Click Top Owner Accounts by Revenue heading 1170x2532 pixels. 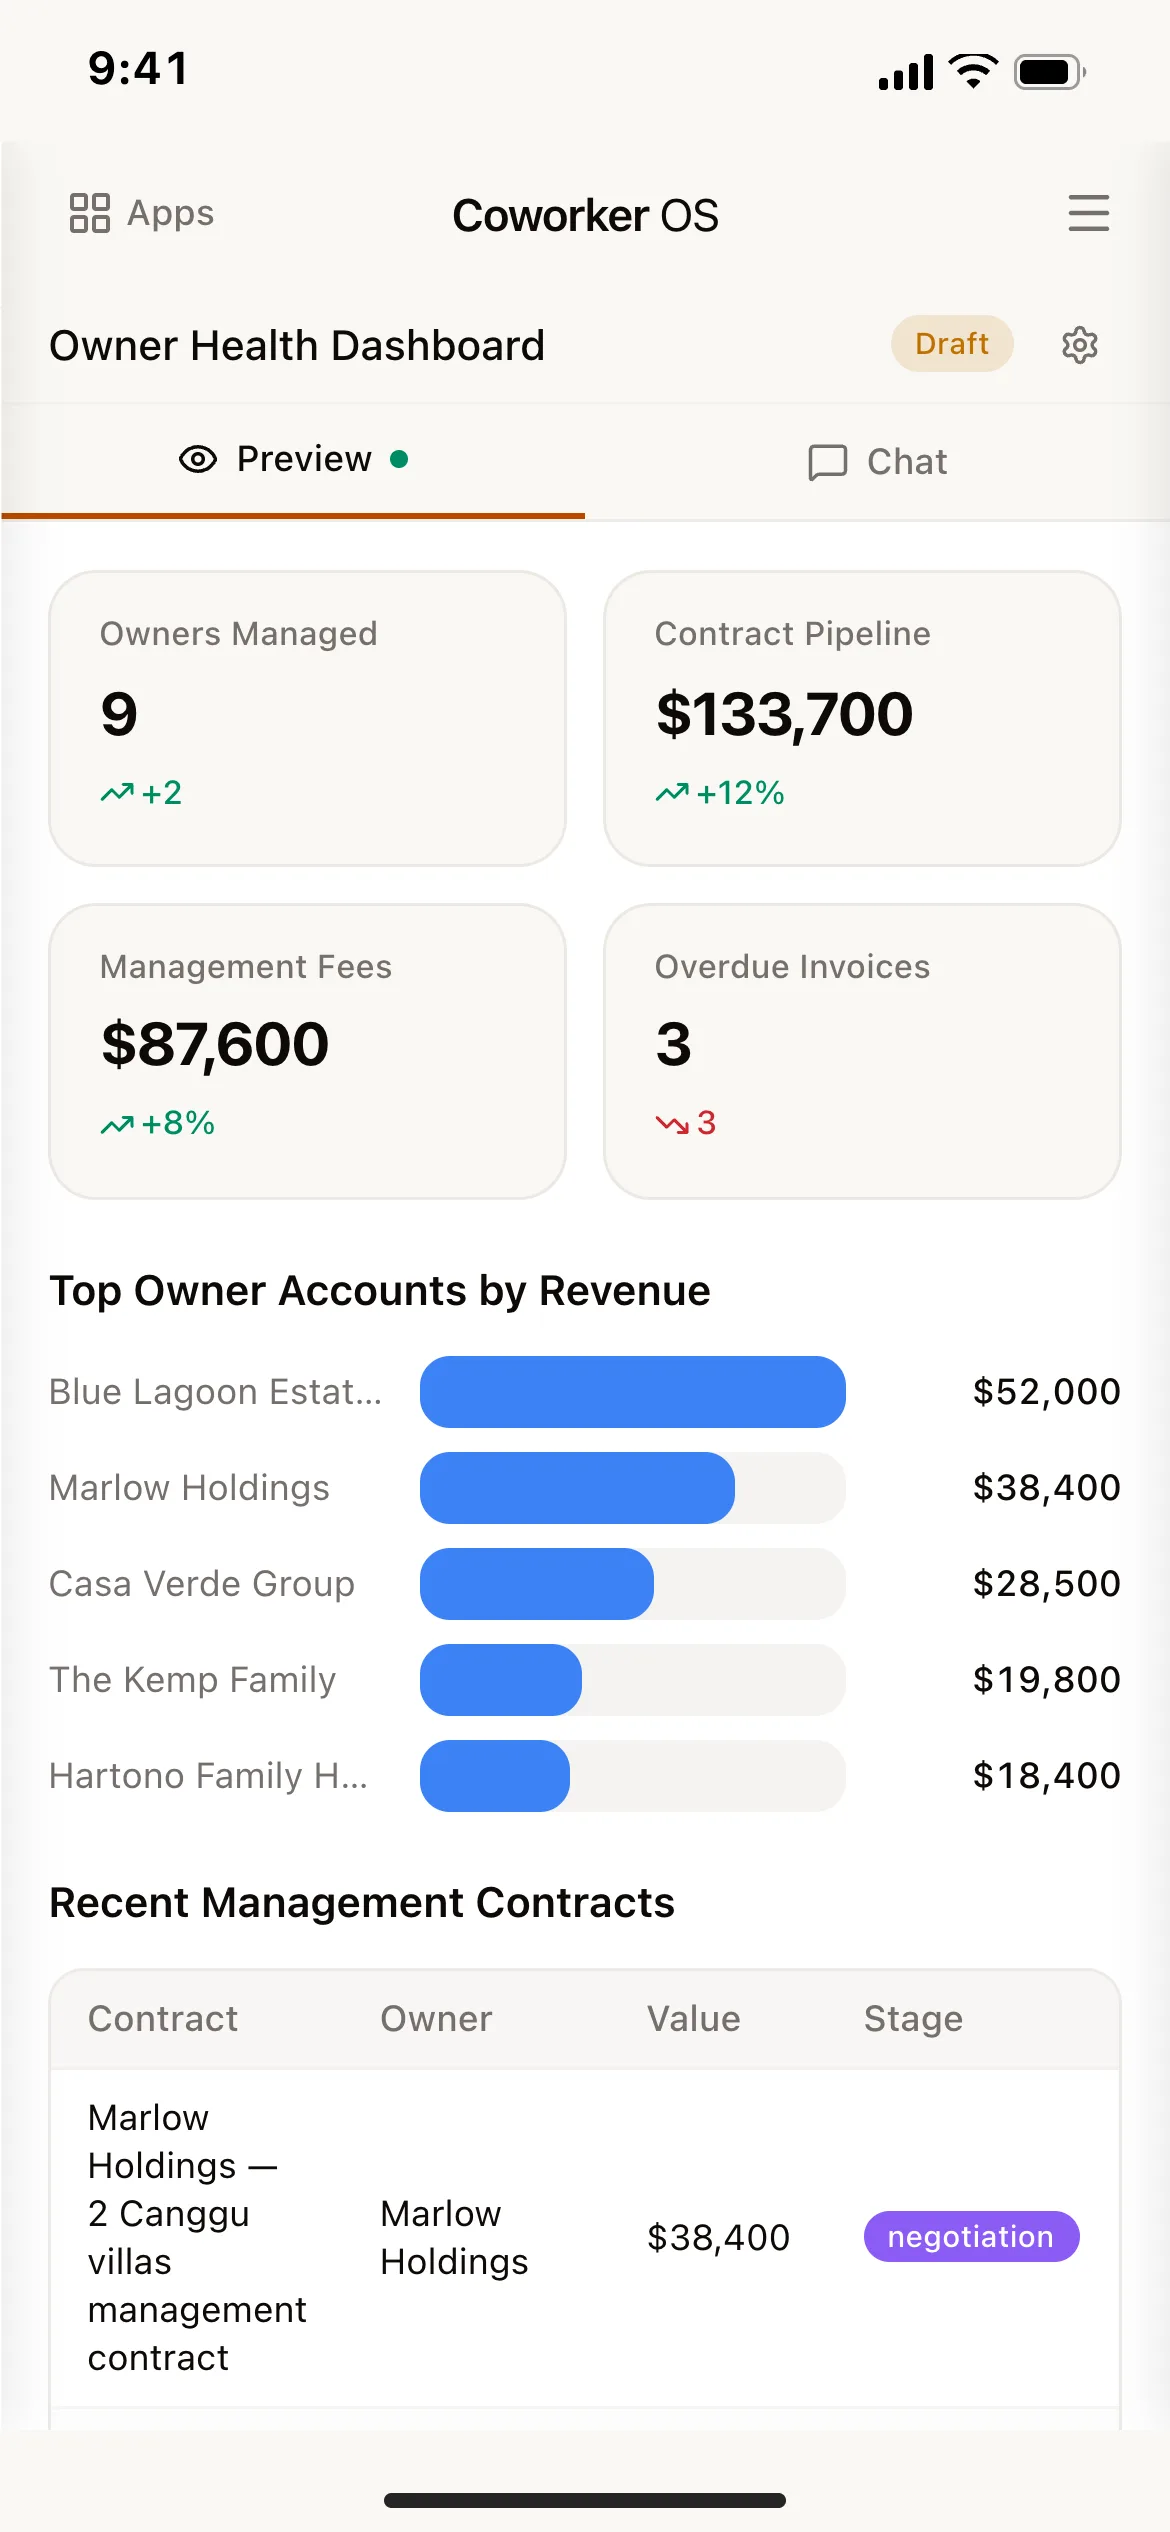tap(380, 1291)
